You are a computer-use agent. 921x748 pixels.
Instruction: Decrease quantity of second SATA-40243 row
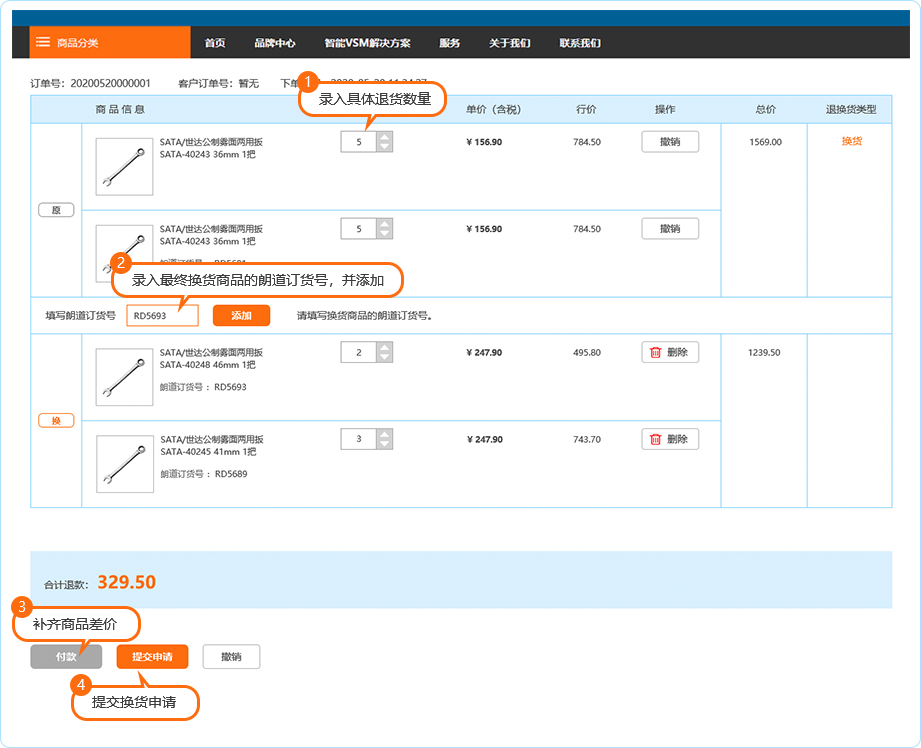[x=384, y=234]
